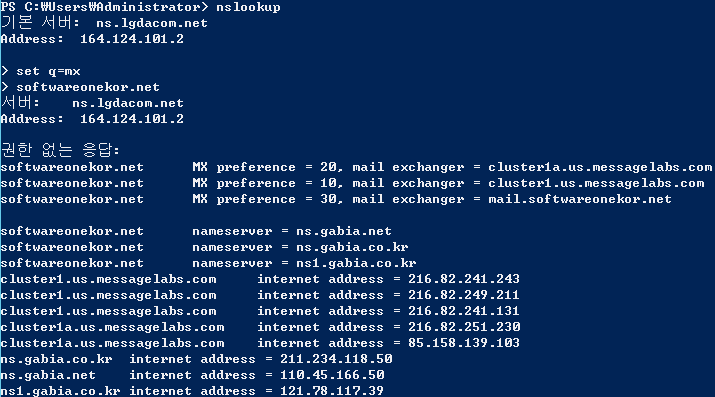Click the default server ns.lgdacom.net
715x397 pixels.
pyautogui.click(x=152, y=23)
